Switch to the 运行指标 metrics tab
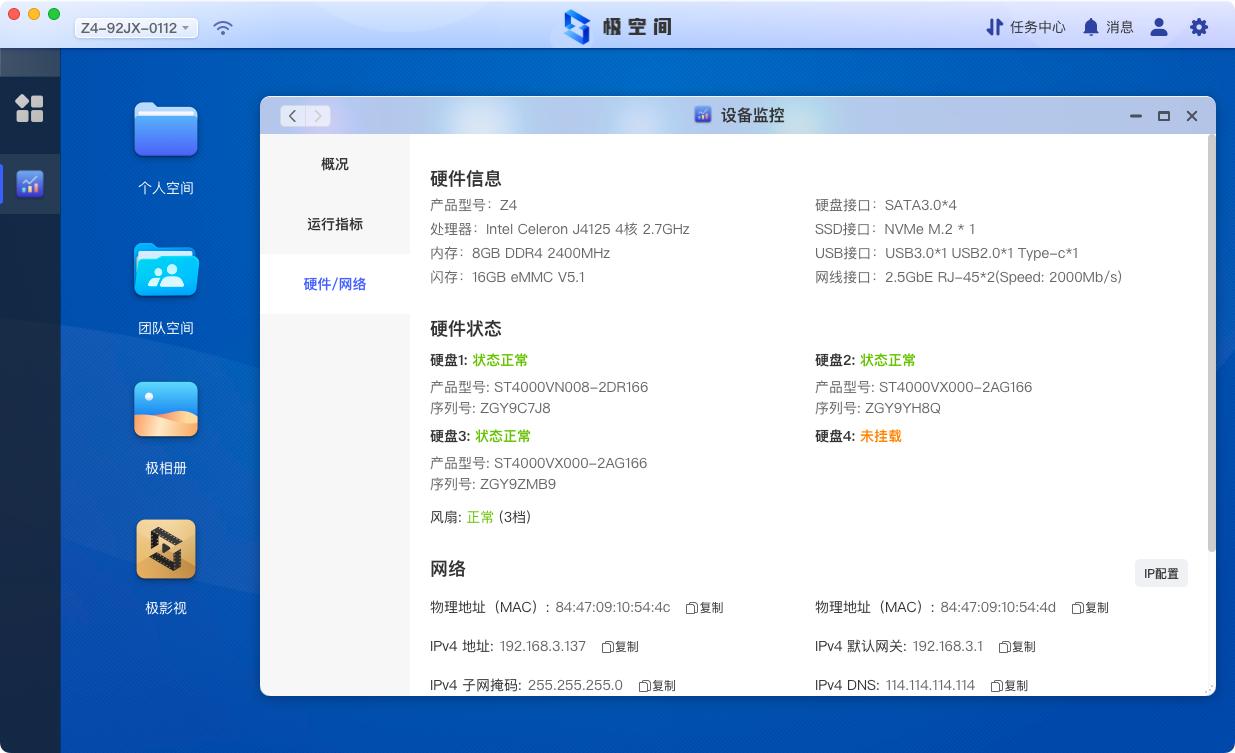Viewport: 1235px width, 753px height. click(x=335, y=224)
